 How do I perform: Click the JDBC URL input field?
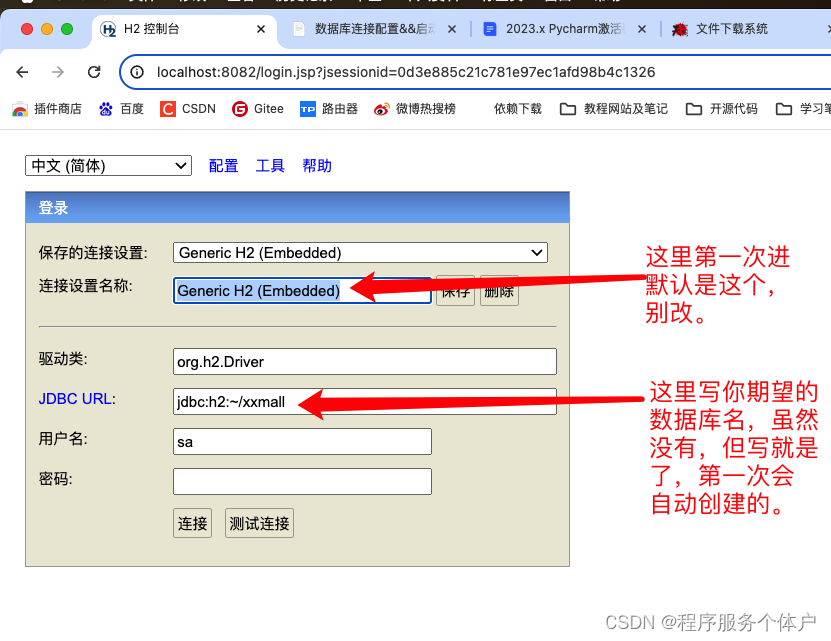pyautogui.click(x=365, y=401)
